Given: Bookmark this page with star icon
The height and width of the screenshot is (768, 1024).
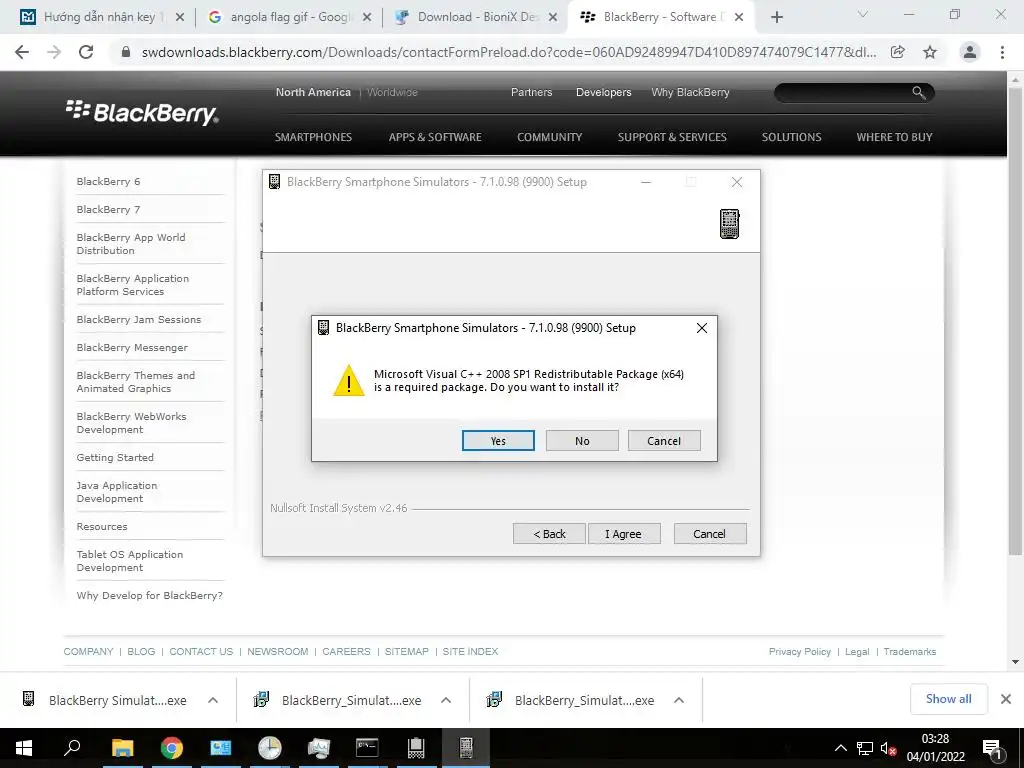Looking at the screenshot, I should pyautogui.click(x=930, y=52).
